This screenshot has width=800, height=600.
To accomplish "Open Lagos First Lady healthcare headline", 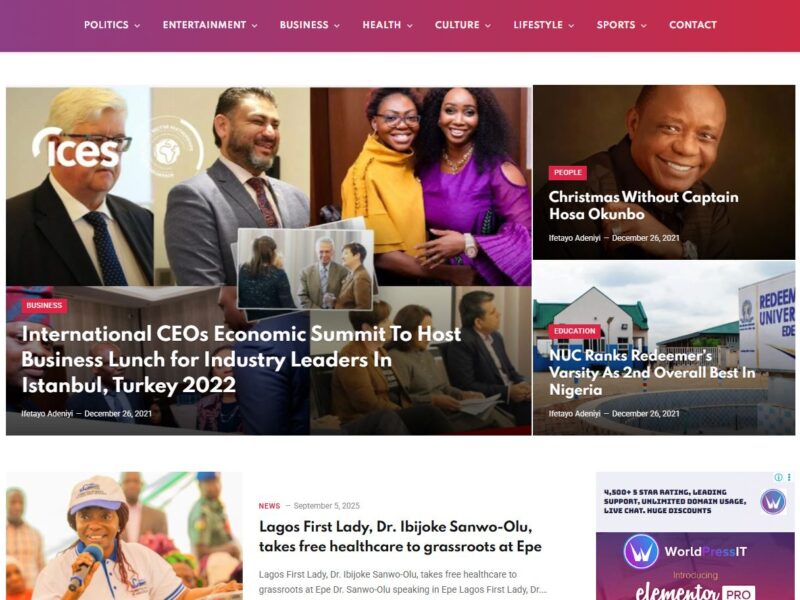I will coord(400,536).
